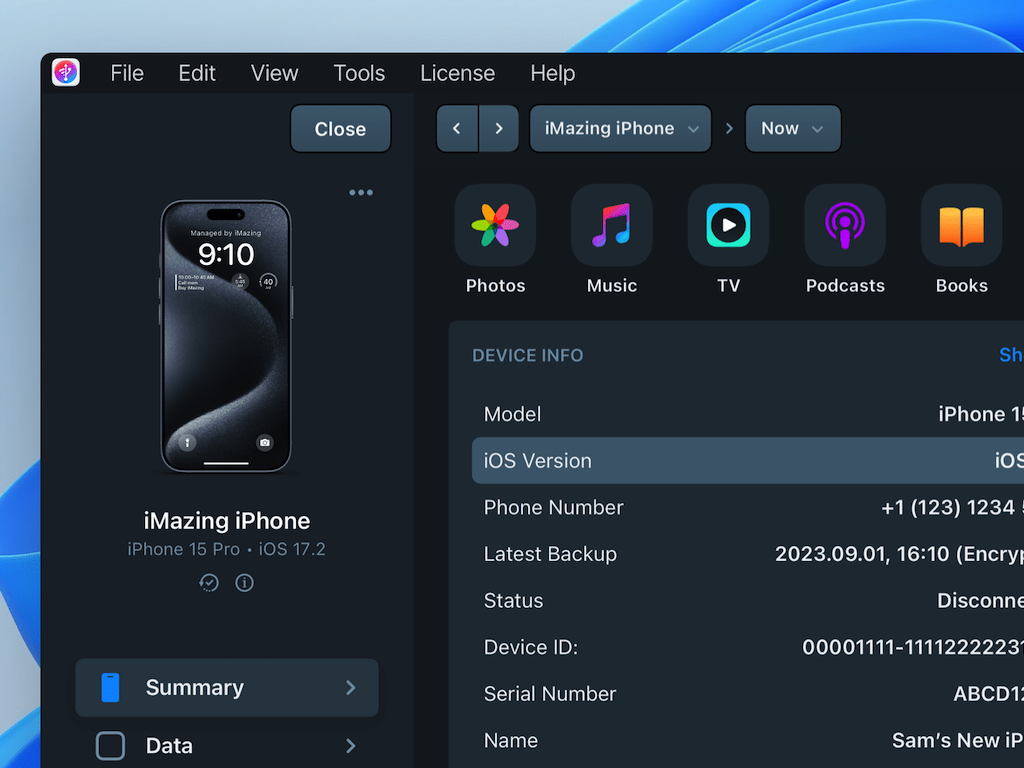
Task: Click the iPhone lock screen thumbnail
Action: (x=226, y=337)
